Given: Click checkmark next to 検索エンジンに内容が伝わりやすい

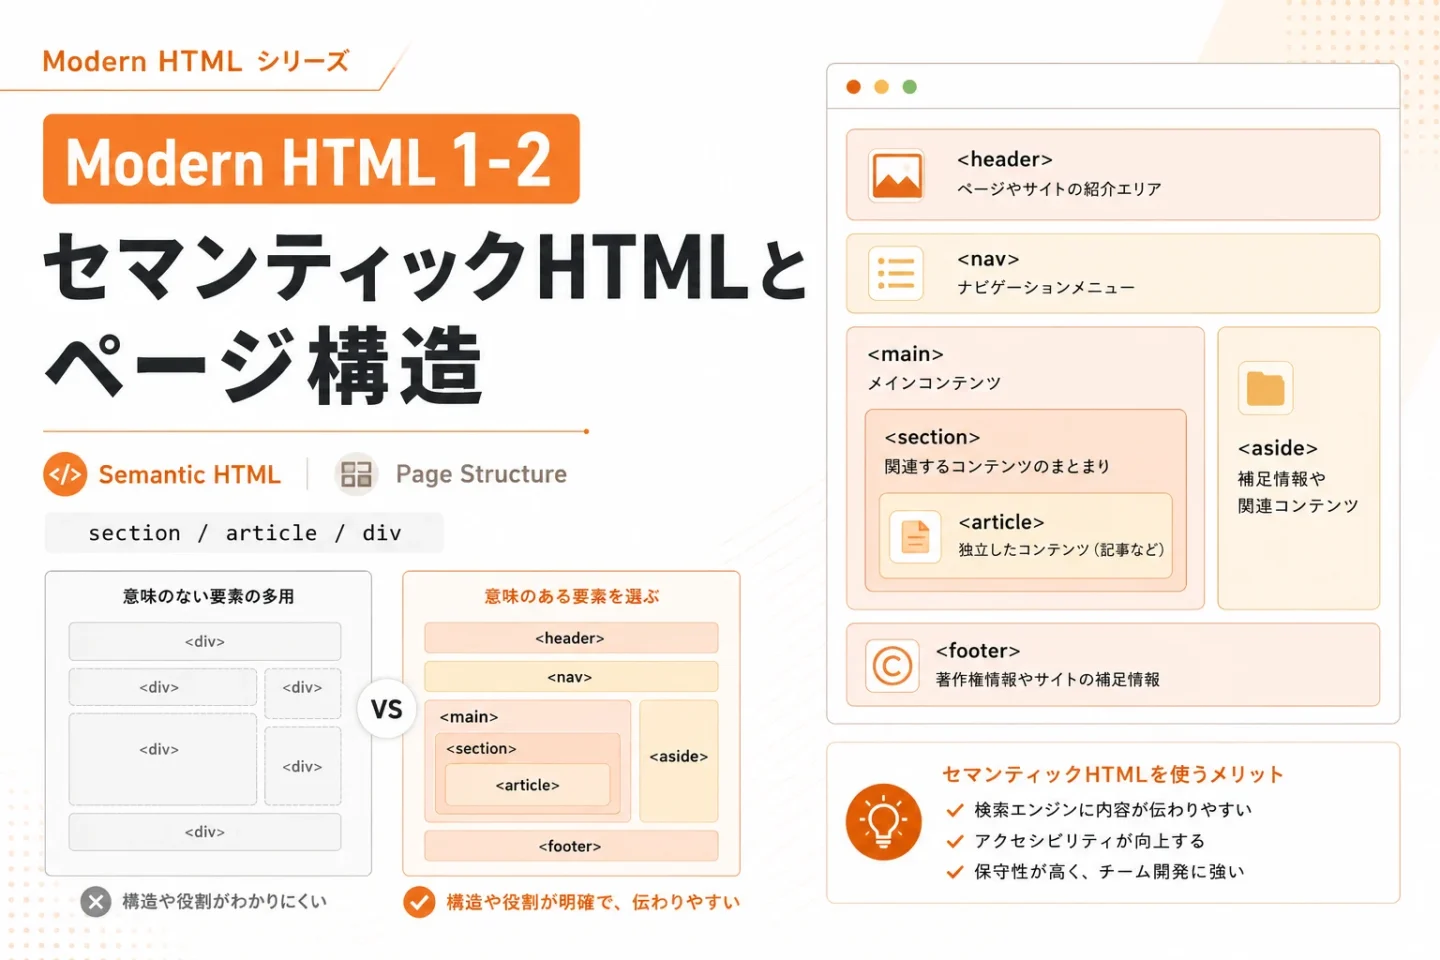Looking at the screenshot, I should (955, 810).
